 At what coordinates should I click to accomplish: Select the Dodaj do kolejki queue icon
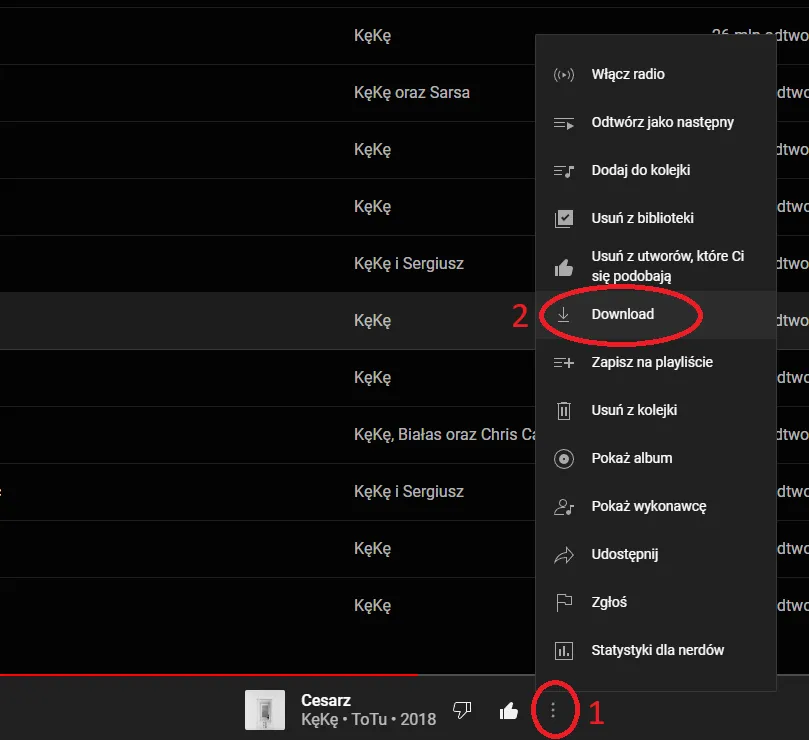[x=563, y=170]
